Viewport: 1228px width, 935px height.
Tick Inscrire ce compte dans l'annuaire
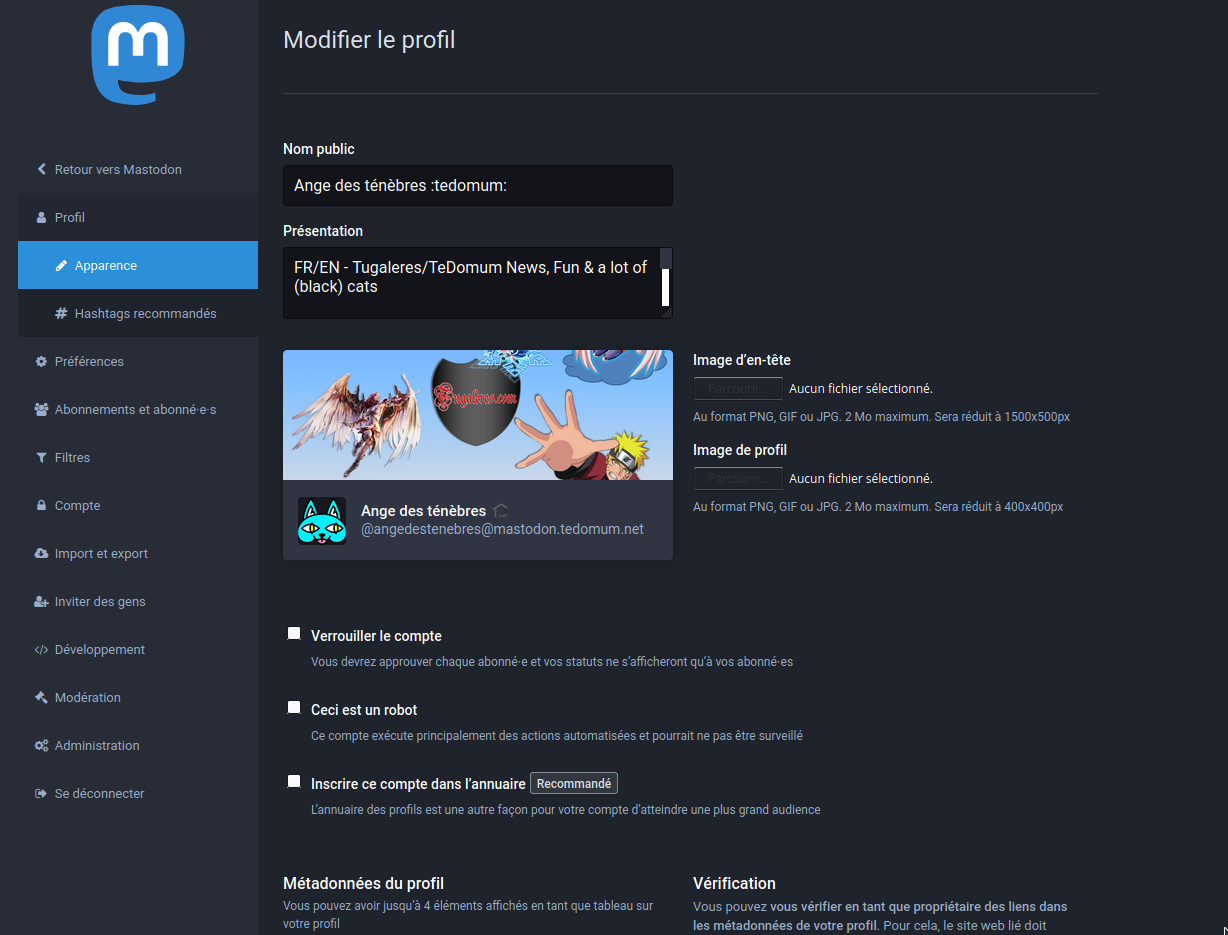(294, 781)
